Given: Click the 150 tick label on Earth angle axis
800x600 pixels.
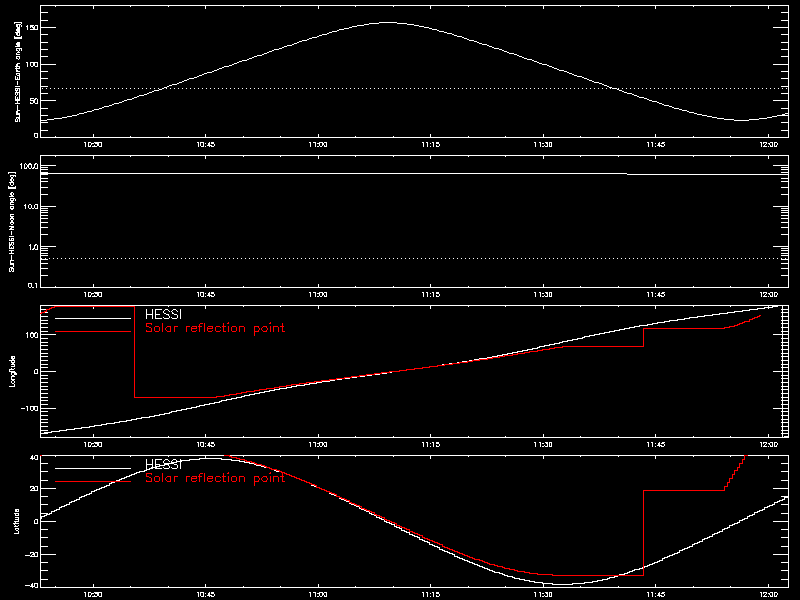Looking at the screenshot, I should (x=32, y=28).
